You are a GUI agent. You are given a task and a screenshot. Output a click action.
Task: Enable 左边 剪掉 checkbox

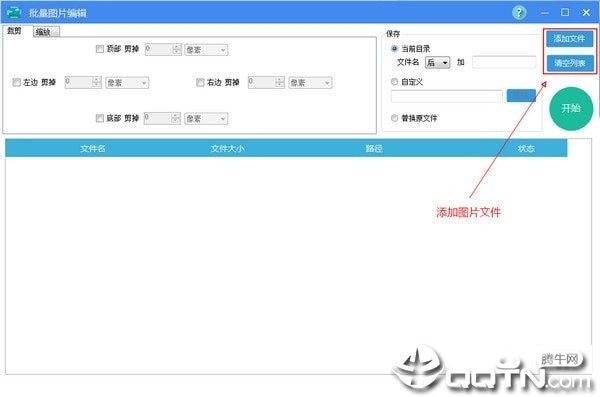pyautogui.click(x=16, y=82)
